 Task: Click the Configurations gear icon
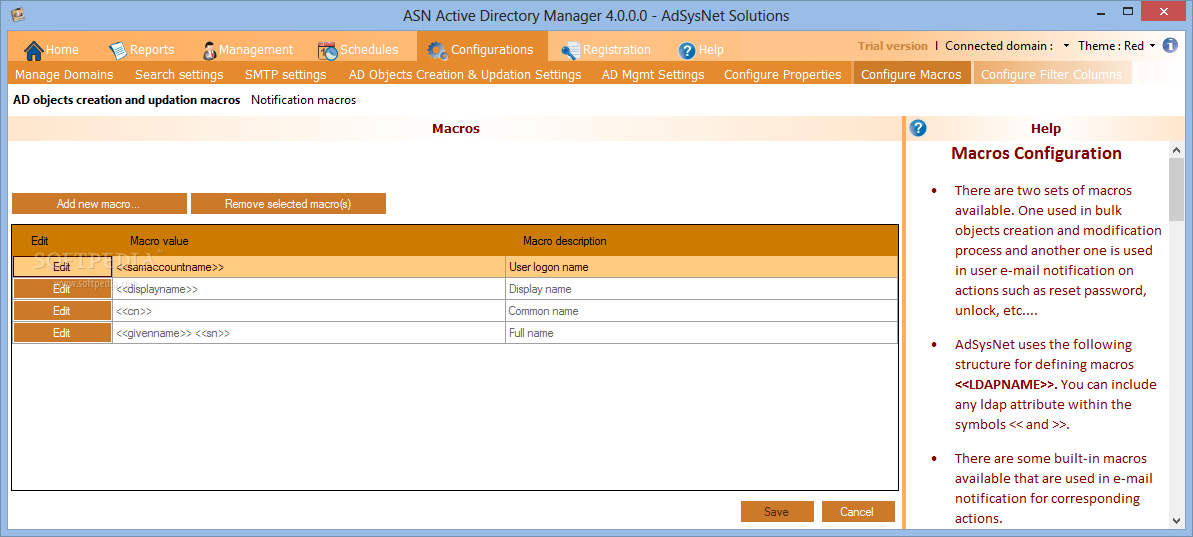[x=437, y=50]
